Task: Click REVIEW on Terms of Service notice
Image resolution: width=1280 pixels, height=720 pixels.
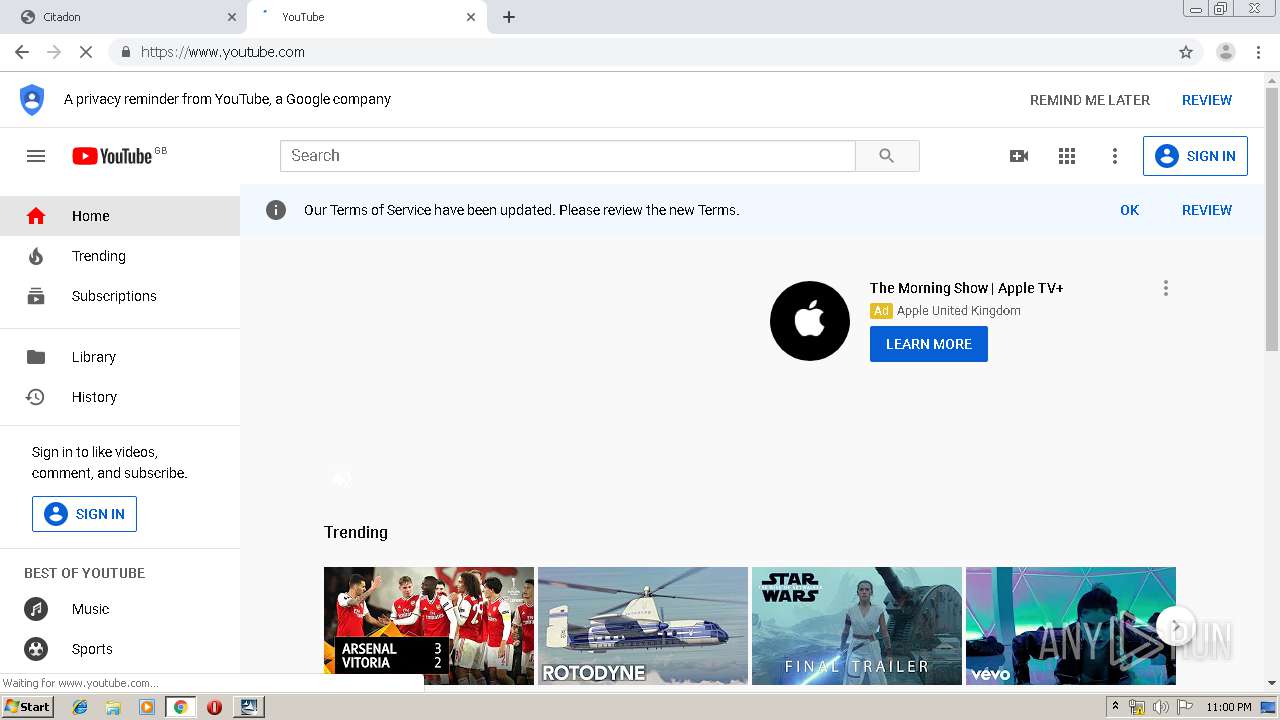Action: 1207,210
